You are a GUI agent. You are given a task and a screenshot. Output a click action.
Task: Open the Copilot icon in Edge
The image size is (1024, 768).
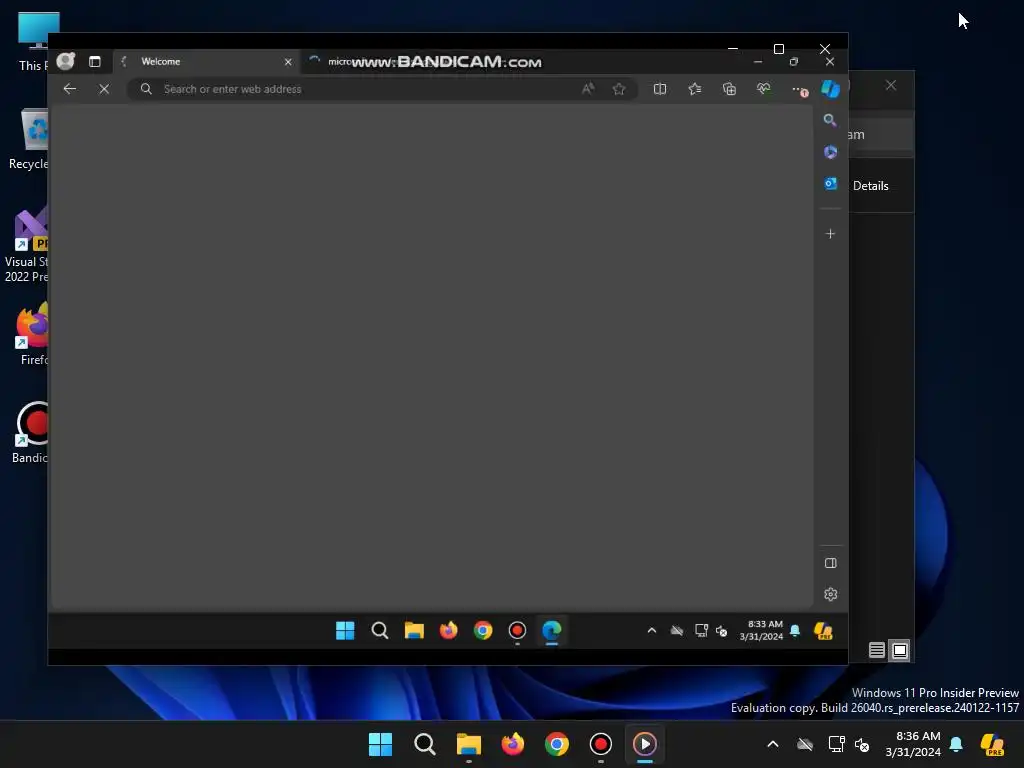(830, 88)
